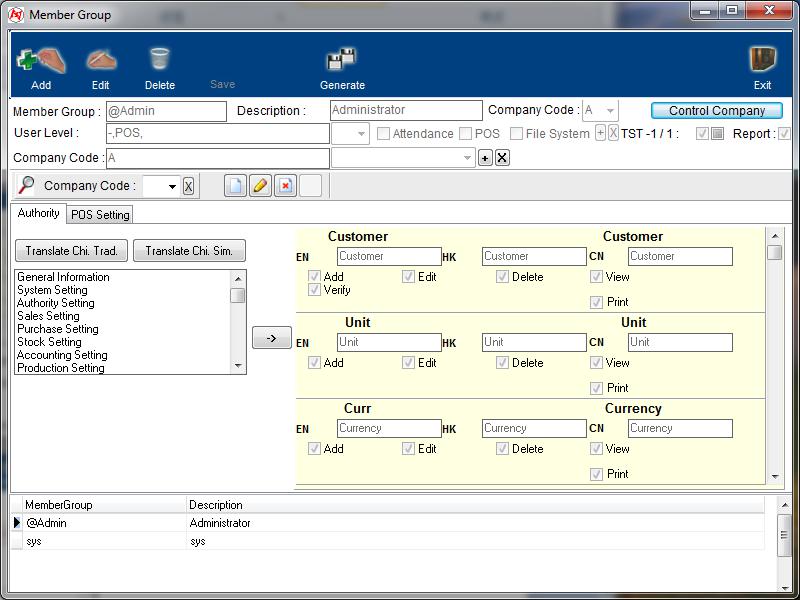Open the top Company Code dropdown showing A
The width and height of the screenshot is (800, 600).
pyautogui.click(x=610, y=111)
